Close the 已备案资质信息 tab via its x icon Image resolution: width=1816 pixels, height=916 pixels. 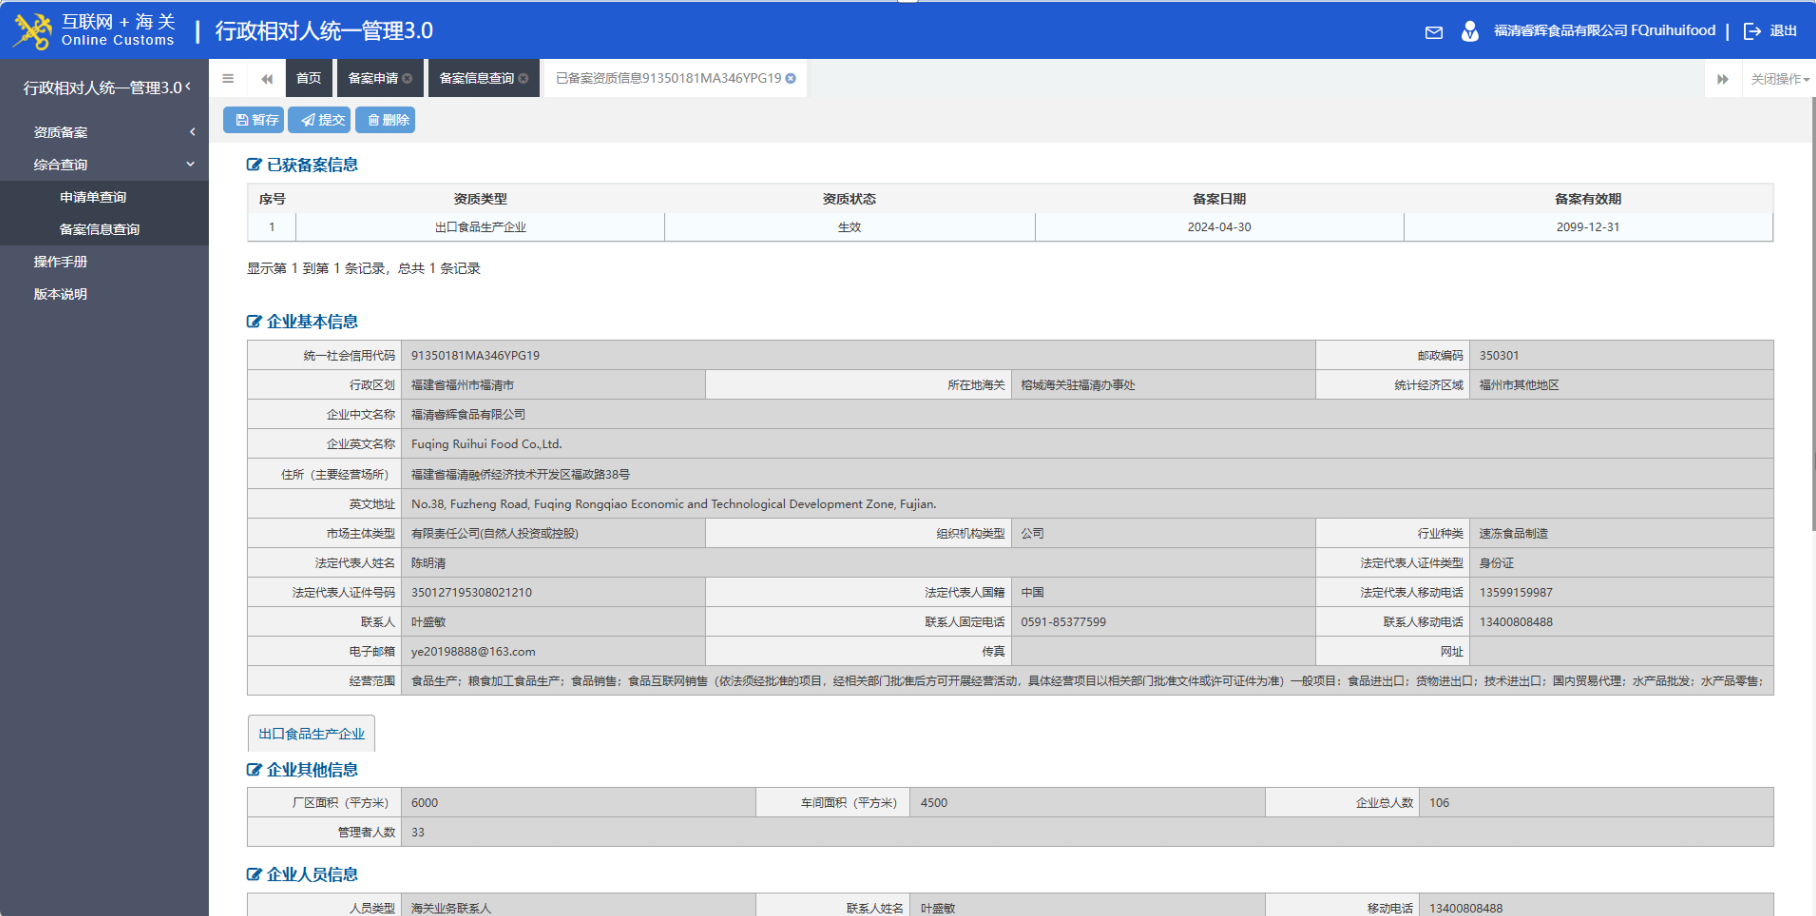(791, 78)
